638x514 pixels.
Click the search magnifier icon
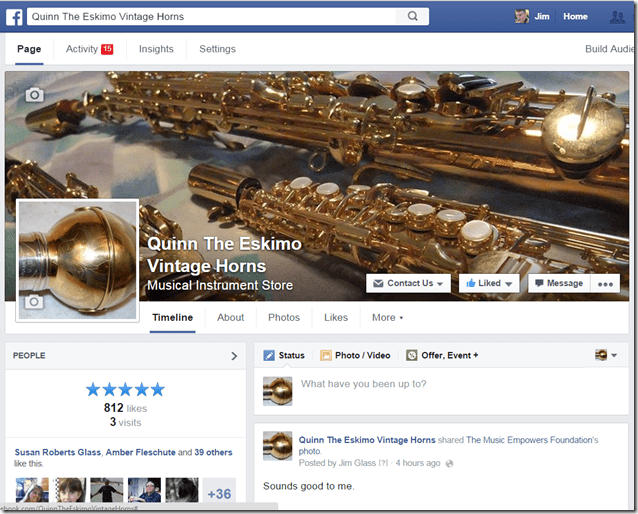(x=412, y=16)
